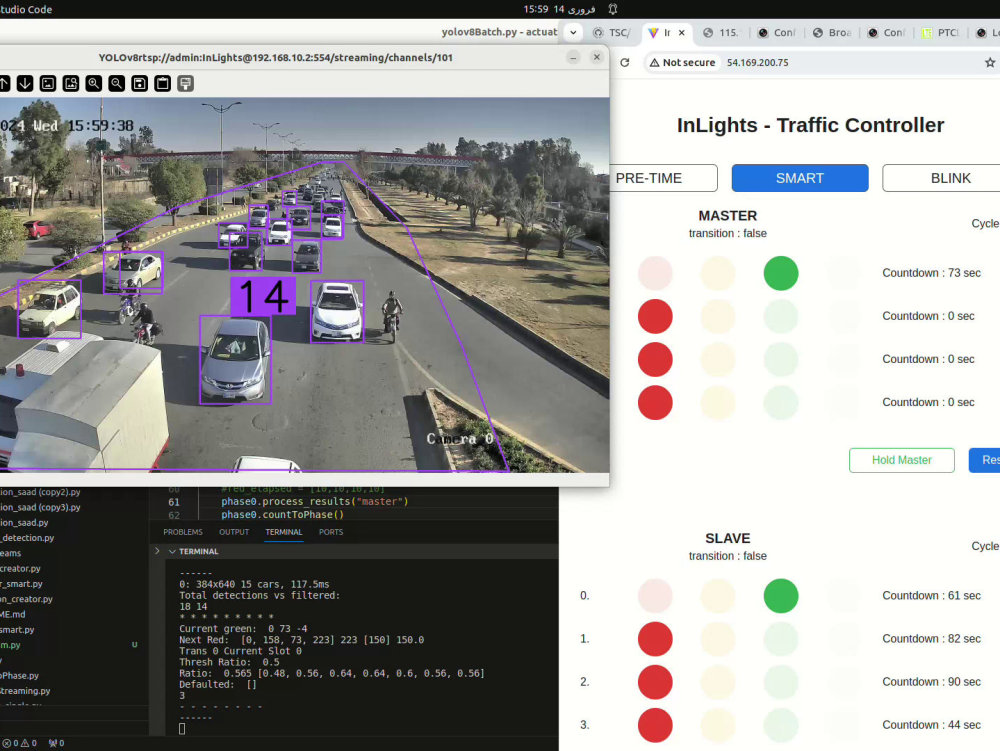Screen dimensions: 1000x751
Task: Switch to the OUTPUT tab in VS Code
Action: point(234,532)
